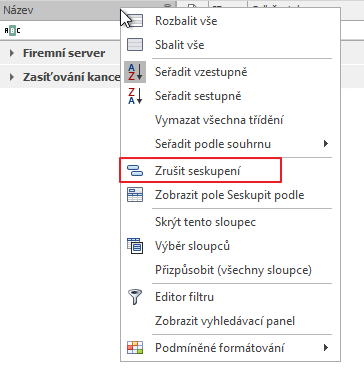Choose Vymazat všechna třídění
Screen dimensions: 364x376
click(x=230, y=120)
